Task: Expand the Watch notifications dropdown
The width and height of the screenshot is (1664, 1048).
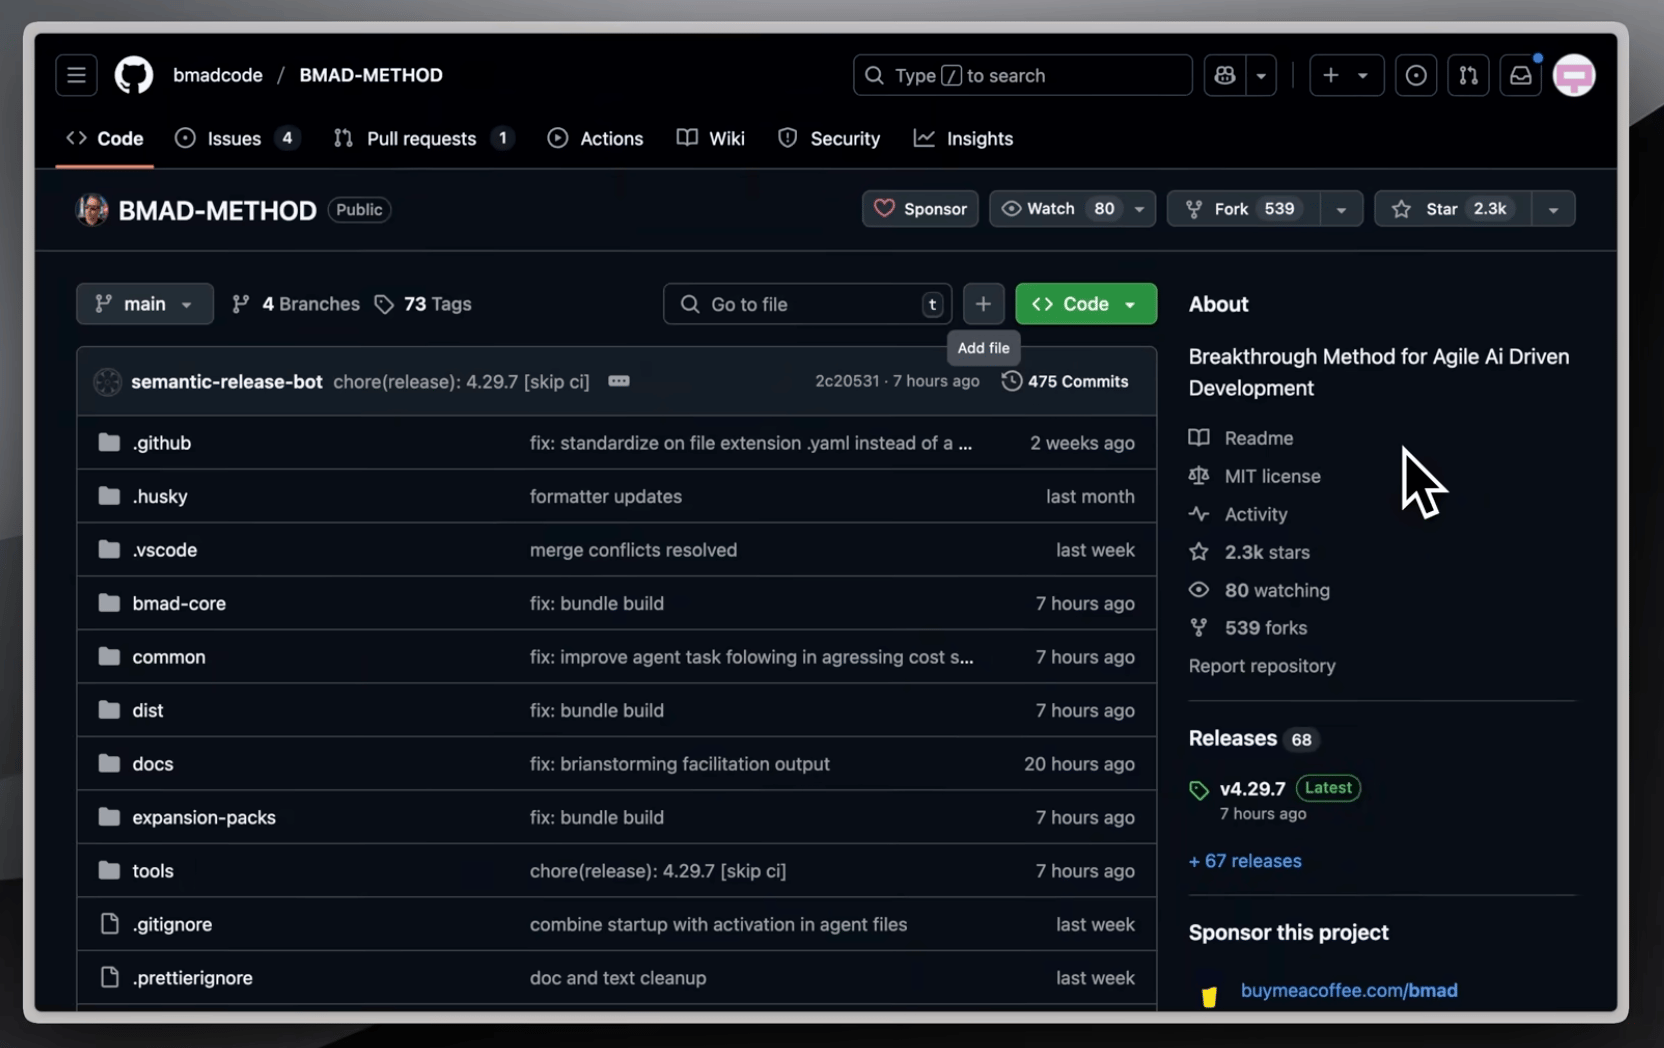Action: pos(1139,209)
